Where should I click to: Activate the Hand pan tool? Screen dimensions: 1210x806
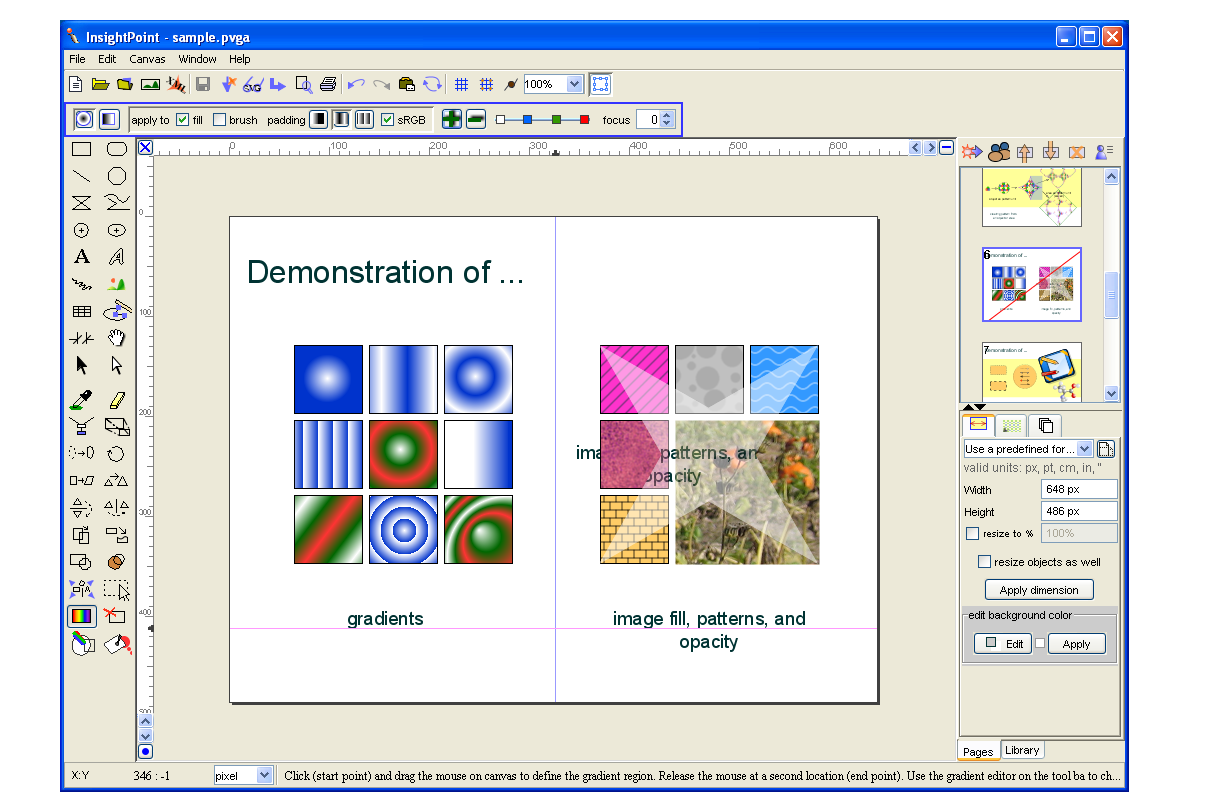point(117,338)
